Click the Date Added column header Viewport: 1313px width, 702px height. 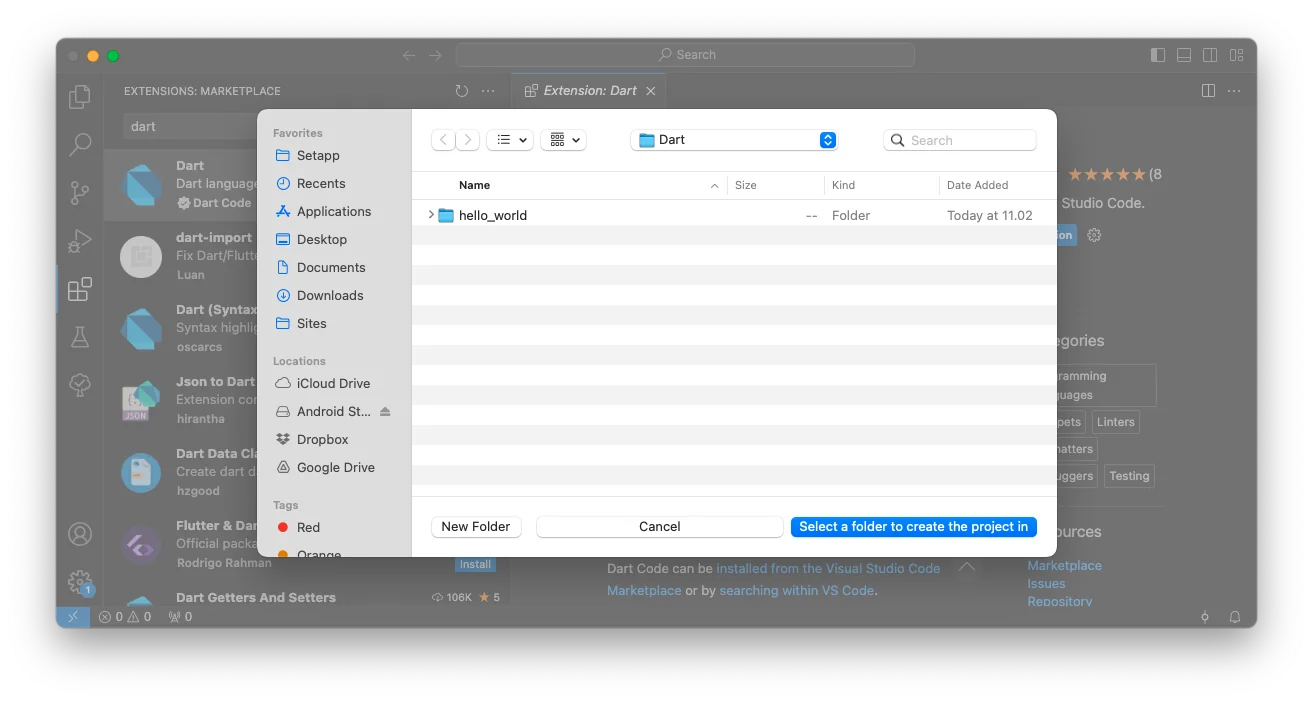[x=996, y=185]
